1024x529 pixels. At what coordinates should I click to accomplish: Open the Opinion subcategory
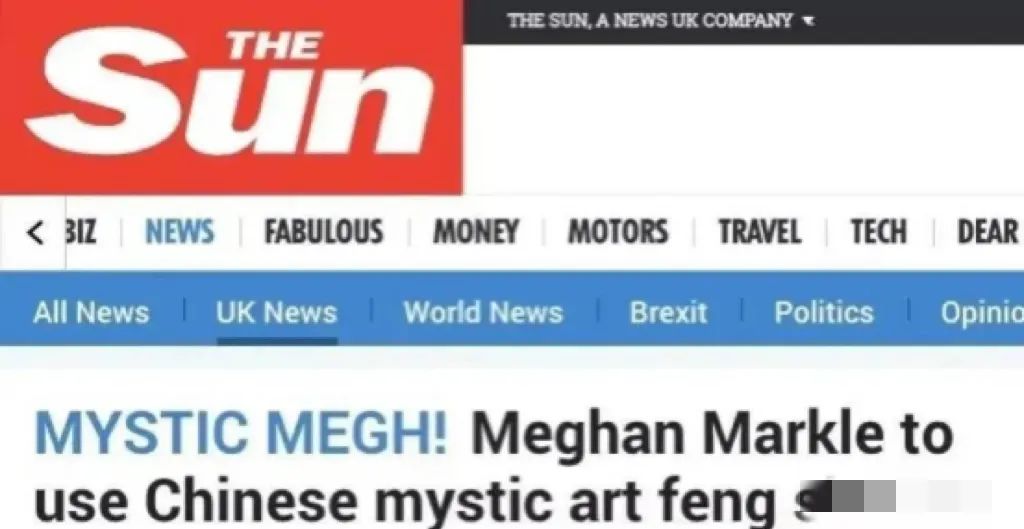982,312
